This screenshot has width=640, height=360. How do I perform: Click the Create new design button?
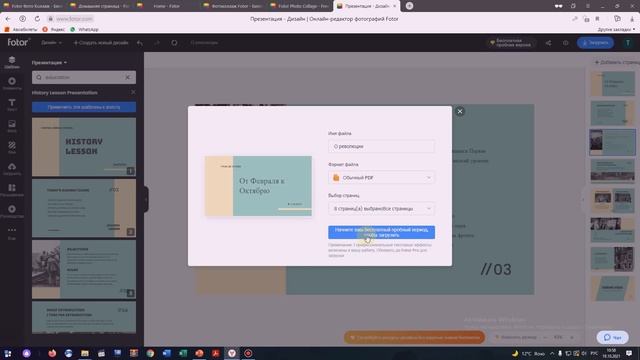coord(100,42)
